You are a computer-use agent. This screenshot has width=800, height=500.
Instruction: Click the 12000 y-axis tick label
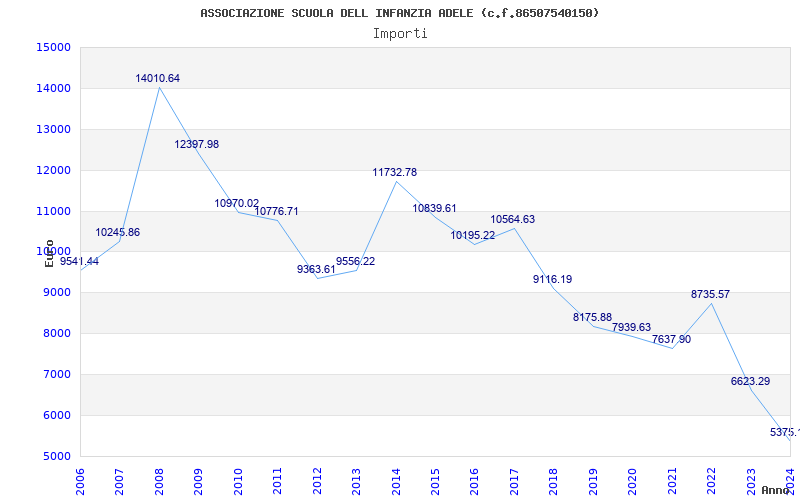[x=53, y=170]
